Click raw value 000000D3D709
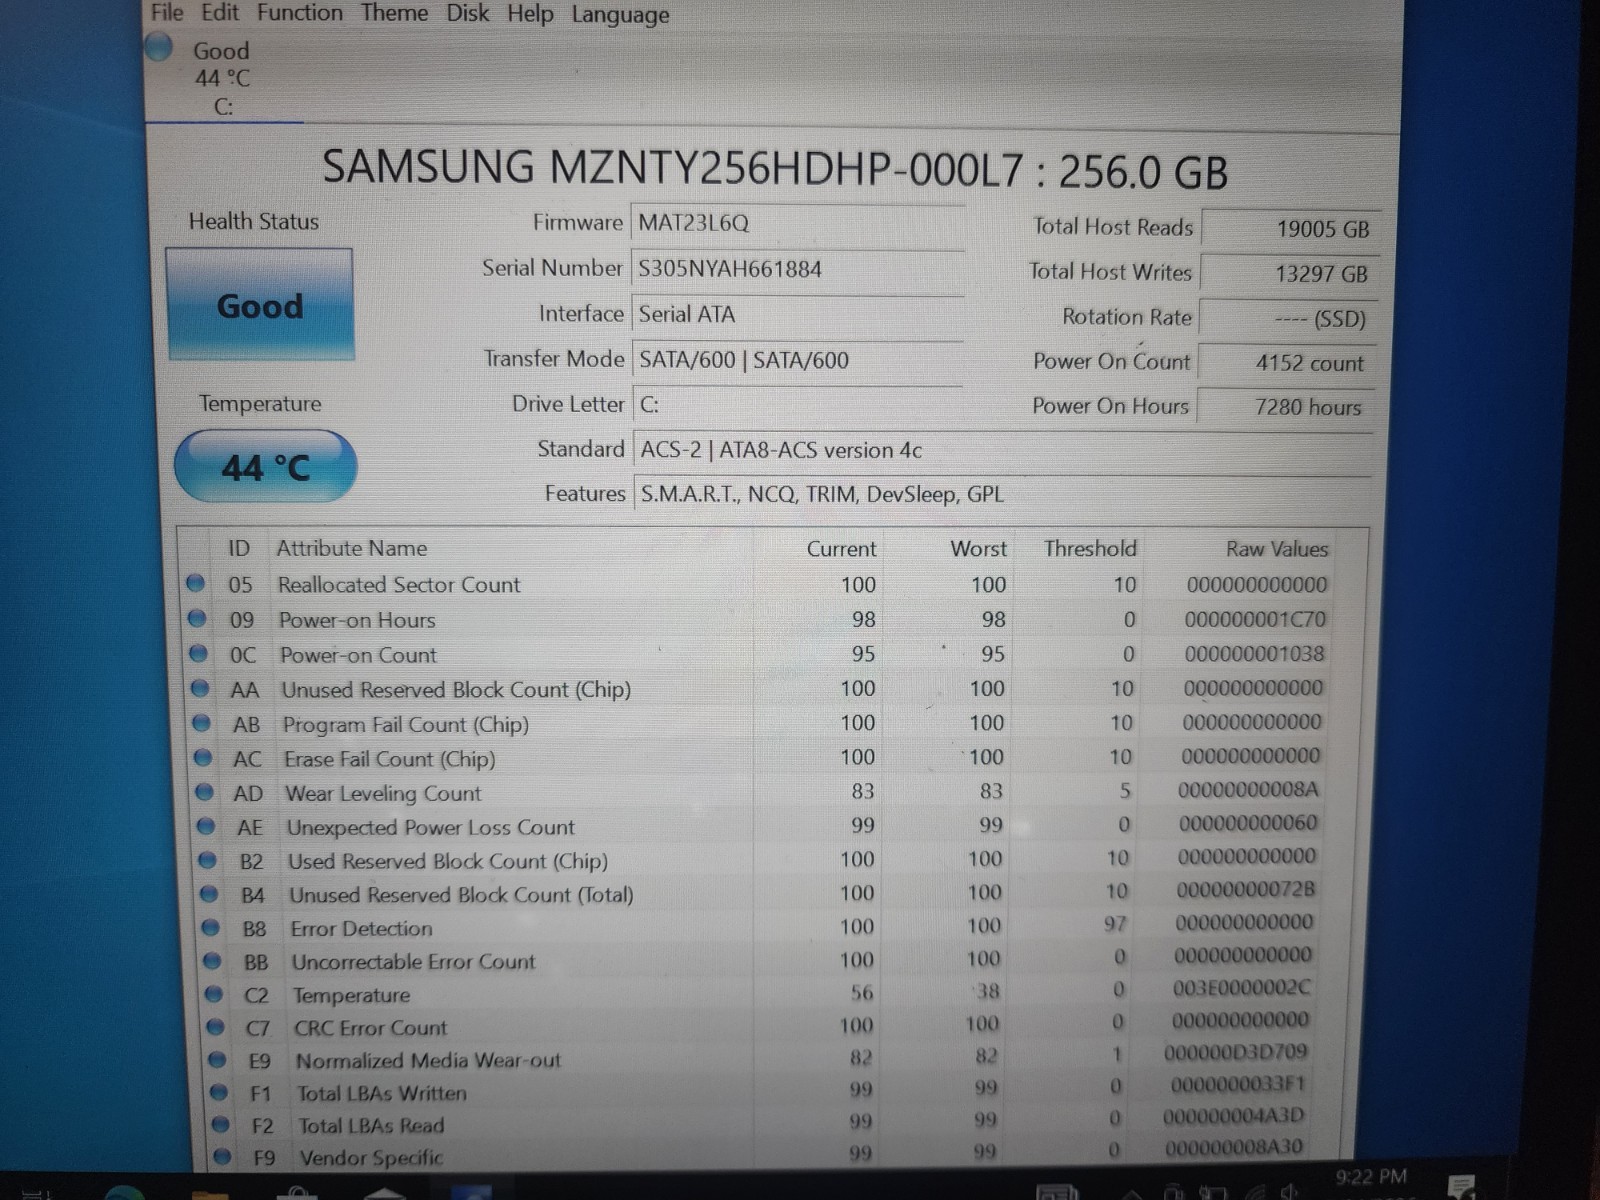The height and width of the screenshot is (1200, 1600). (1235, 1052)
